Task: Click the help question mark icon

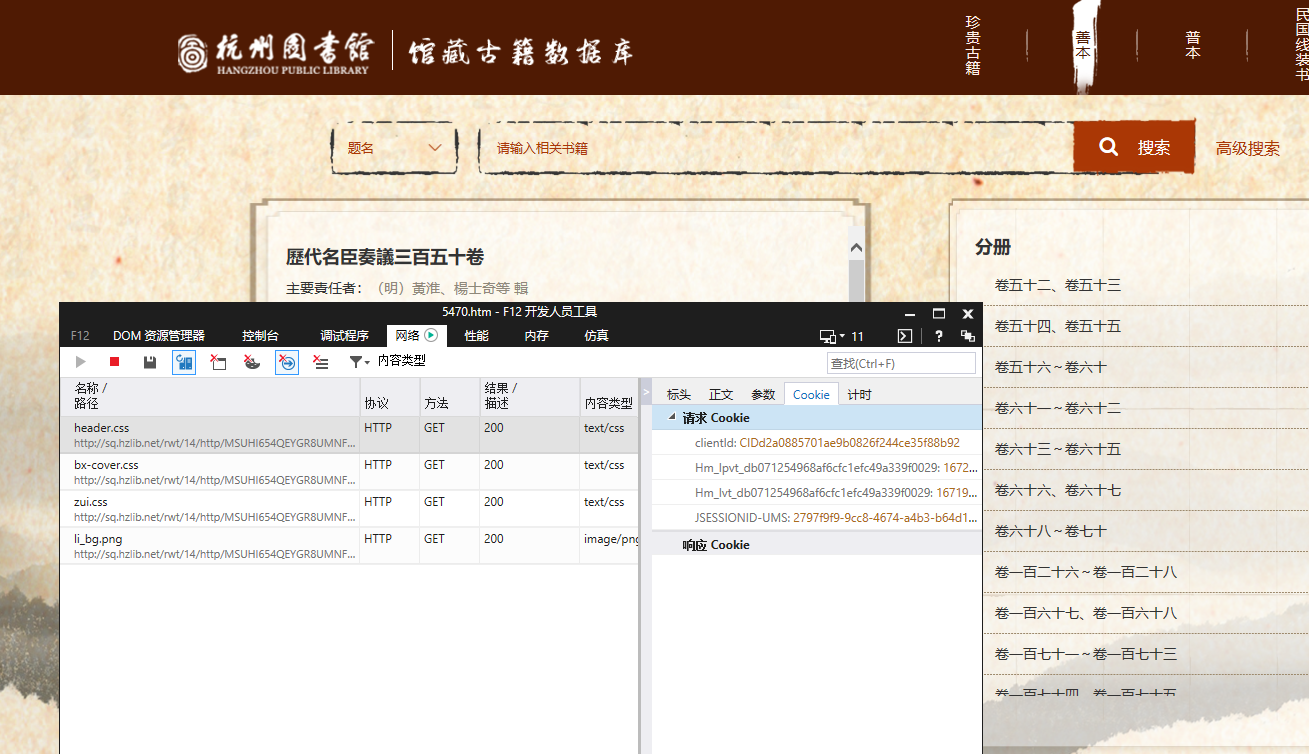Action: tap(939, 336)
